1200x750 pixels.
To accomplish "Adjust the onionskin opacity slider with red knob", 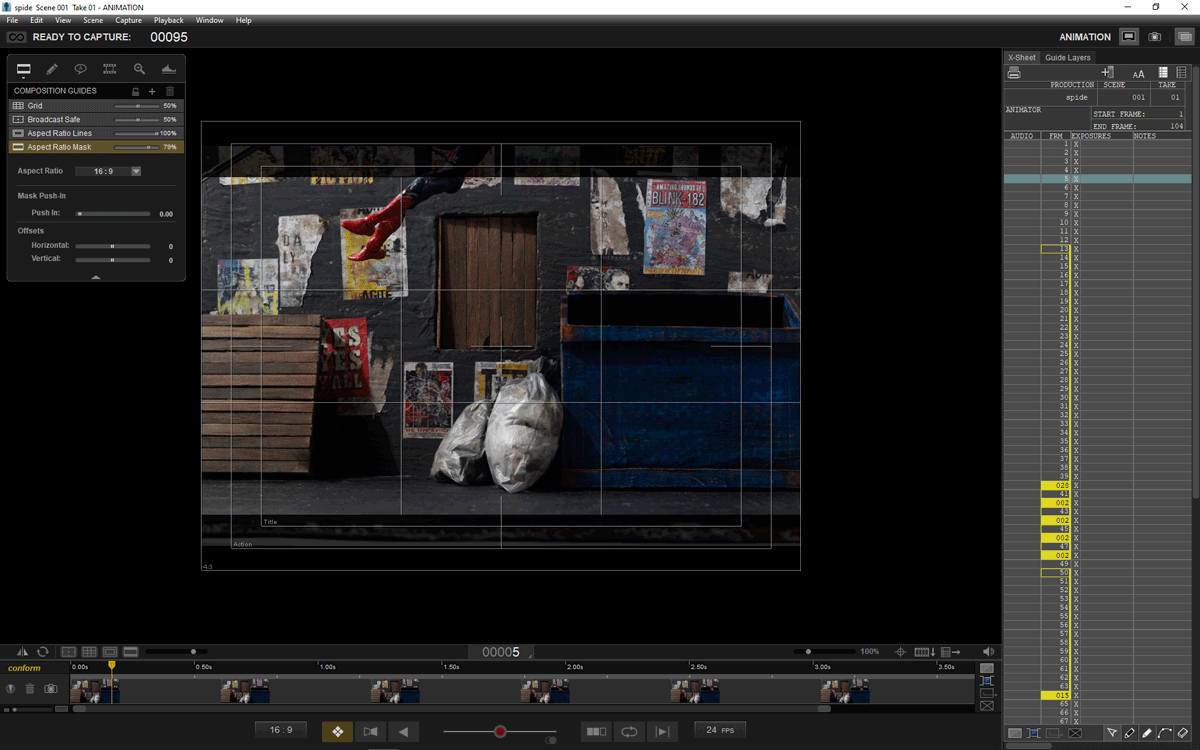I will (x=499, y=732).
